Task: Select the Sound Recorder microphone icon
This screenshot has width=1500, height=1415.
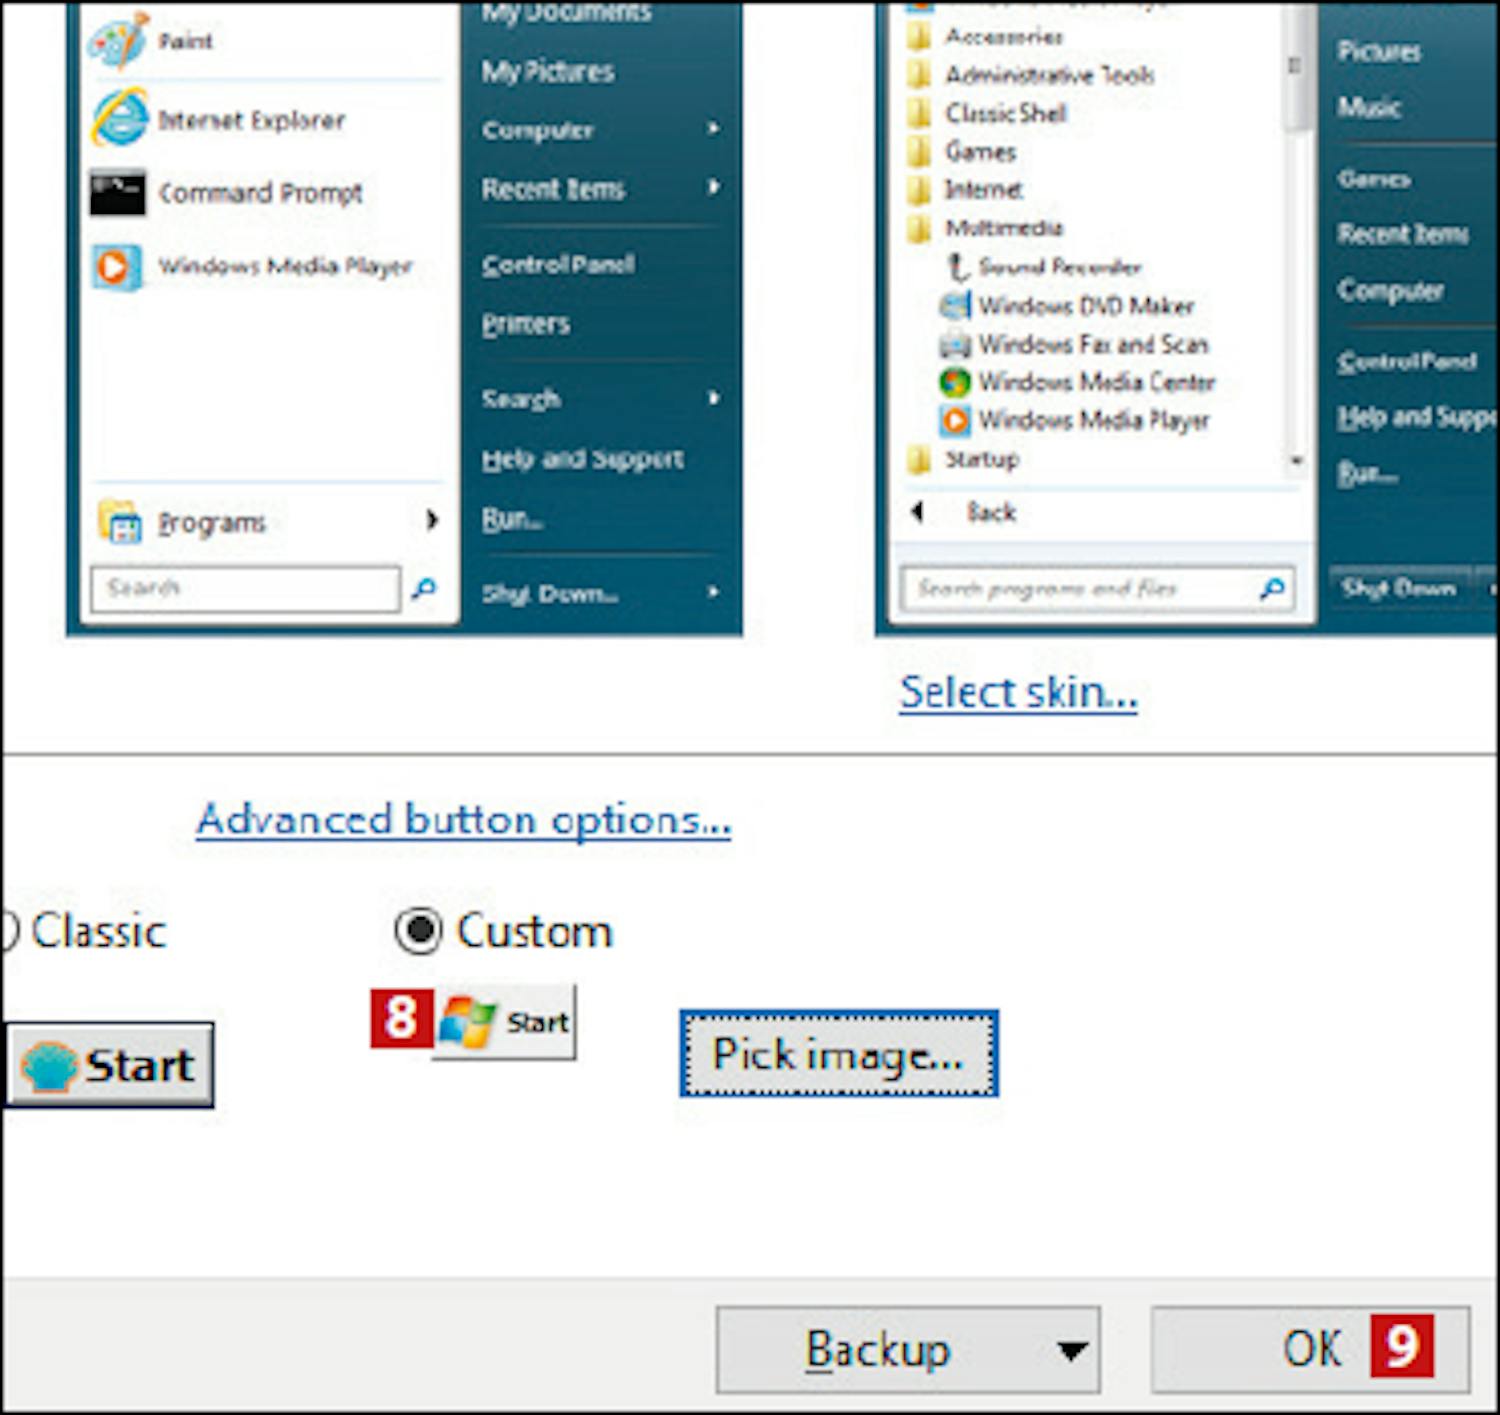Action: click(x=957, y=267)
